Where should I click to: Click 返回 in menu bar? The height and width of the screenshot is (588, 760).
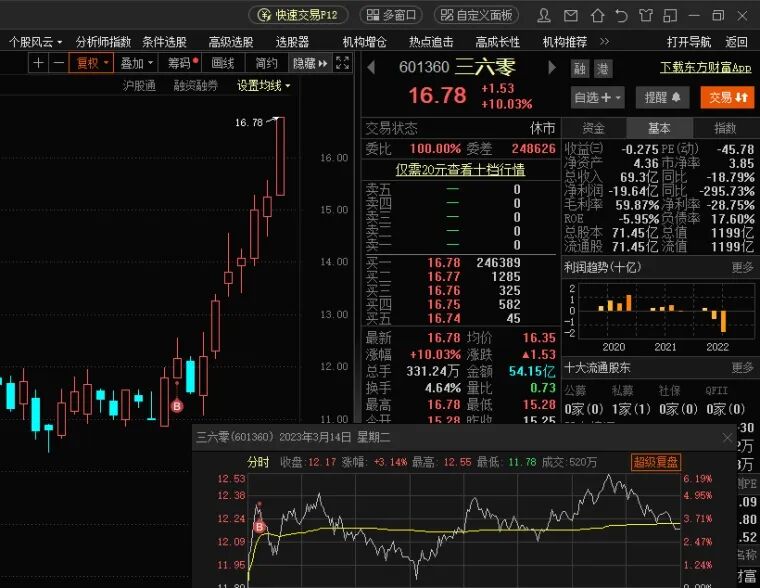click(736, 42)
